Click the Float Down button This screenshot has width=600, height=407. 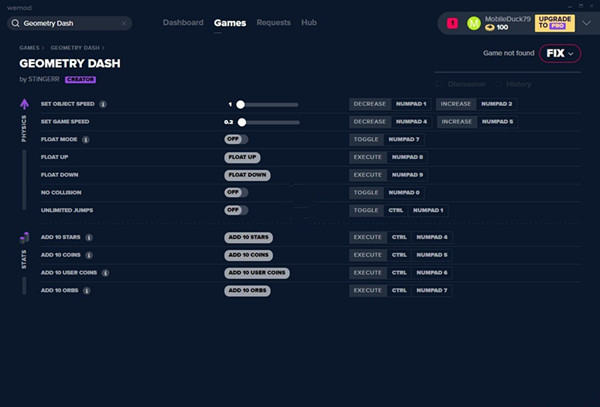coord(247,175)
